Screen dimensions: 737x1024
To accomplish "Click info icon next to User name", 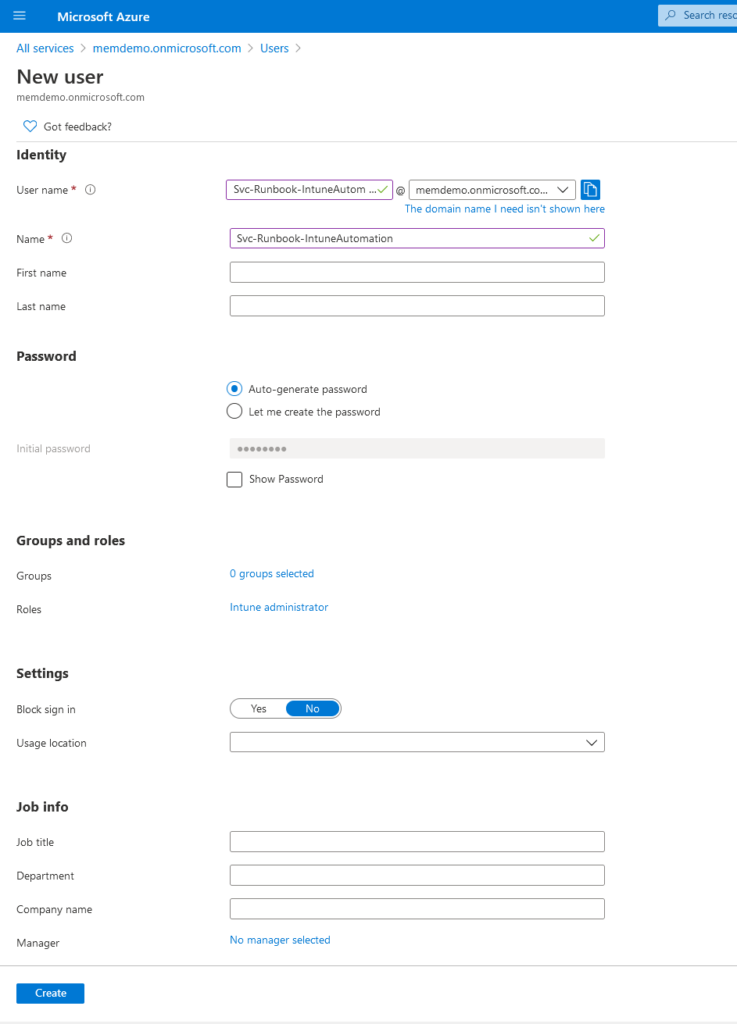I will (90, 189).
